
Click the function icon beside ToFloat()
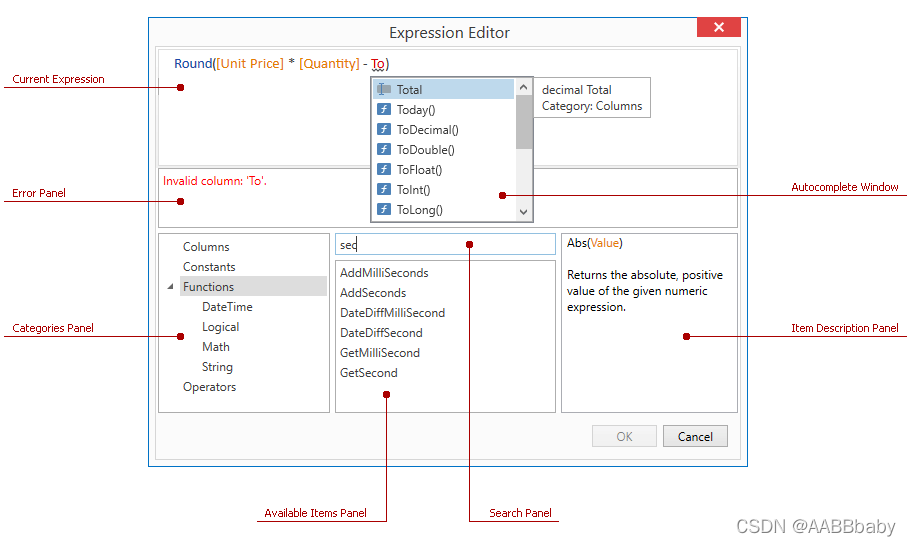pyautogui.click(x=384, y=169)
